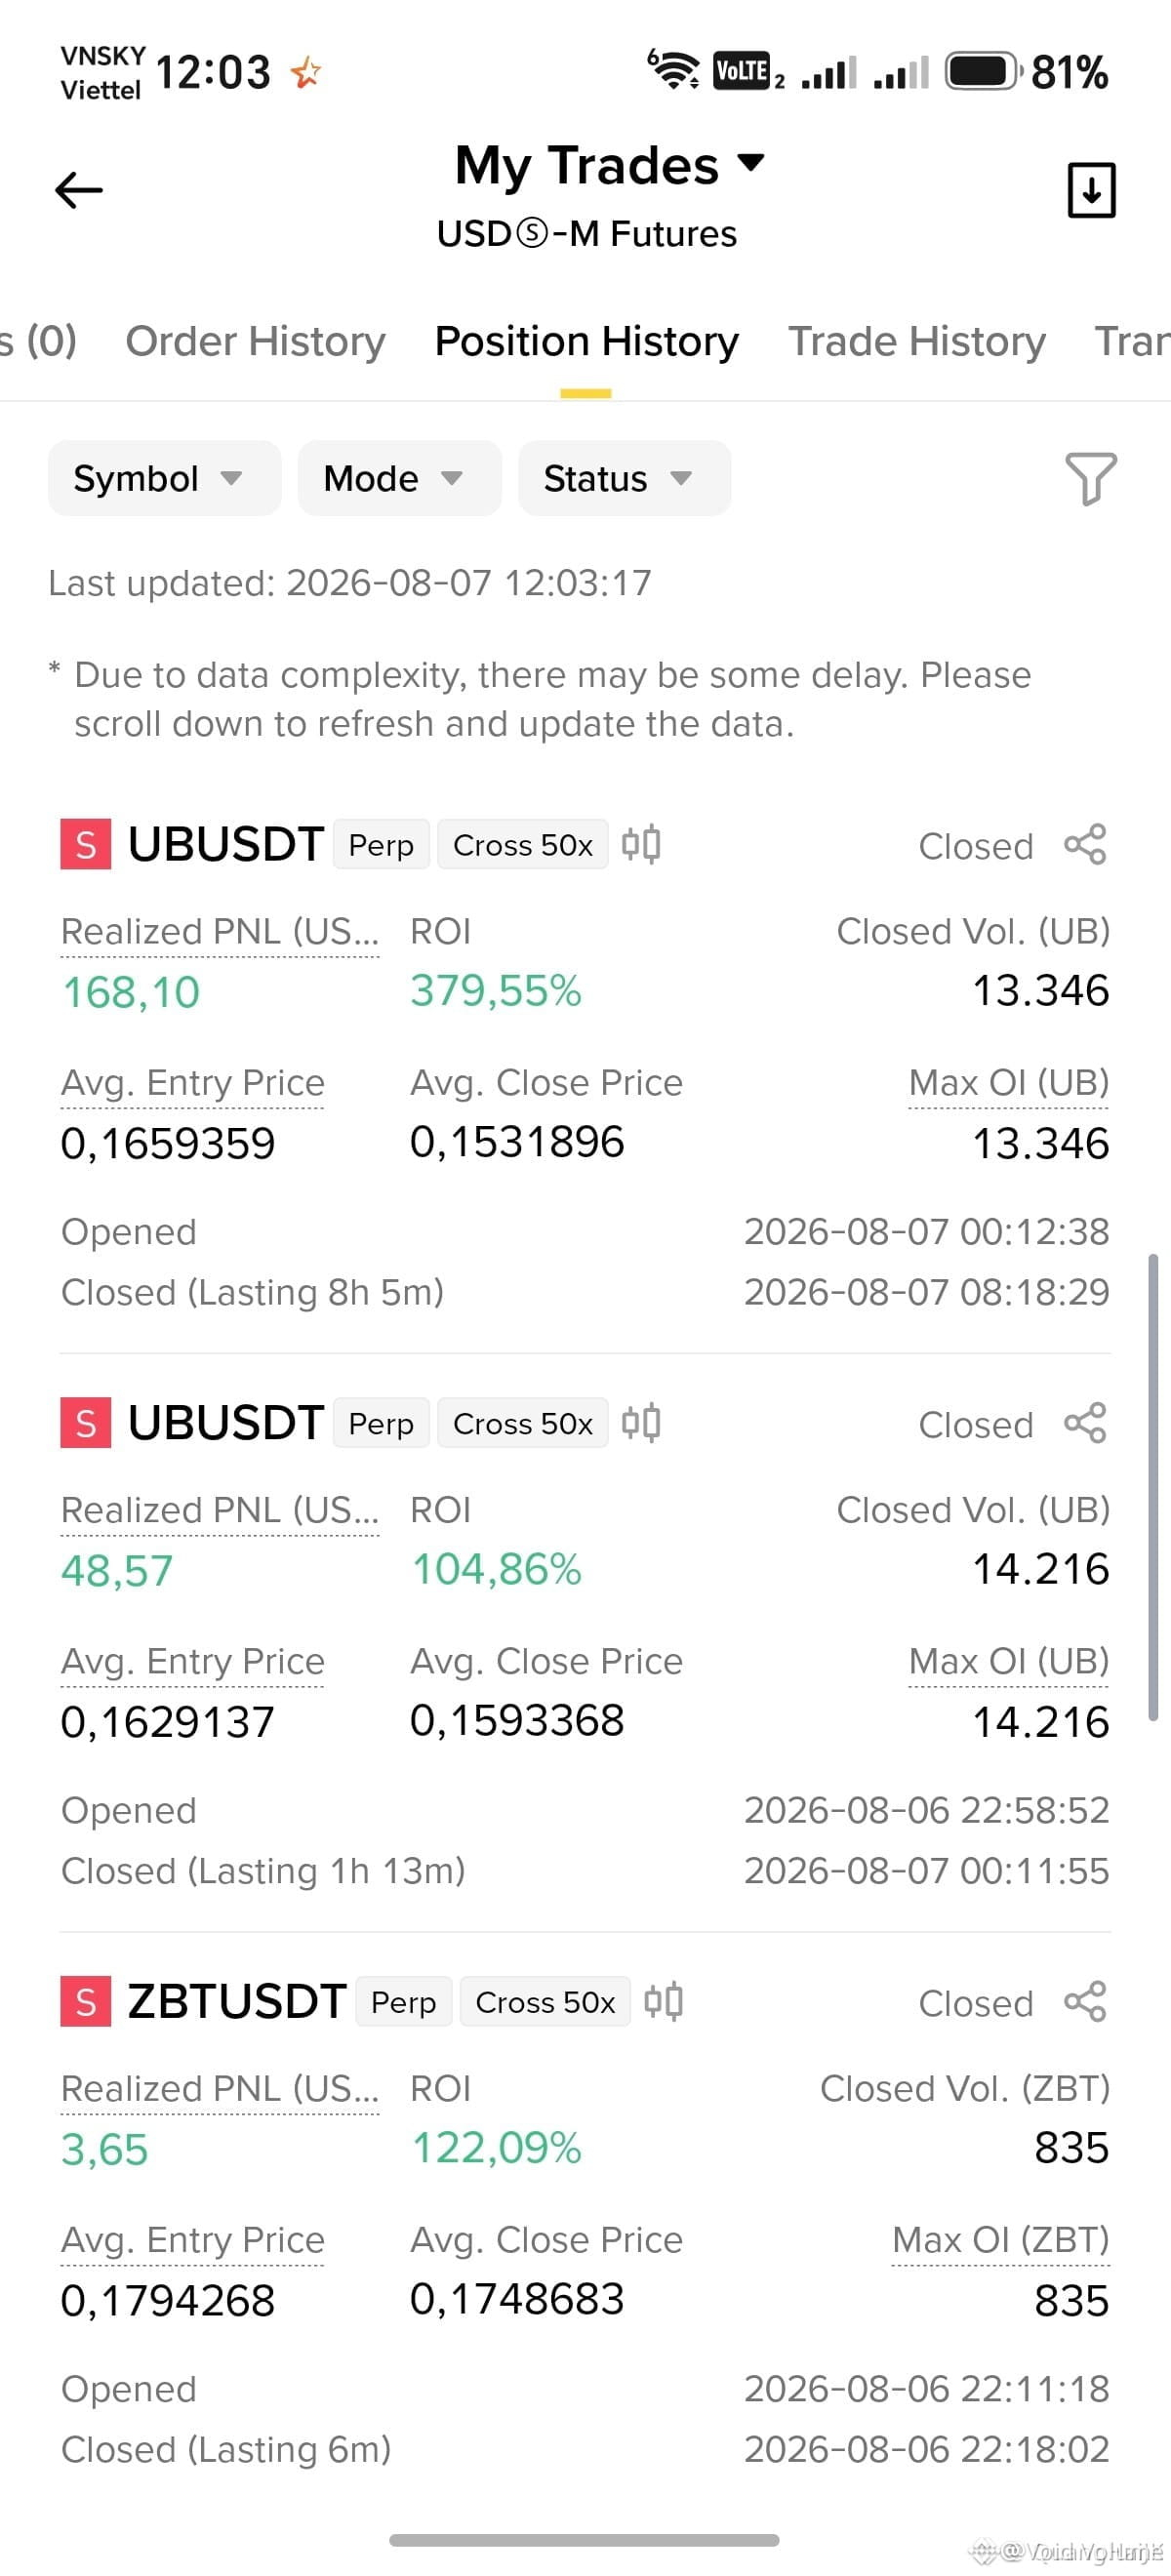Expand the Status filter dropdown
This screenshot has width=1171, height=2576.
pos(624,478)
